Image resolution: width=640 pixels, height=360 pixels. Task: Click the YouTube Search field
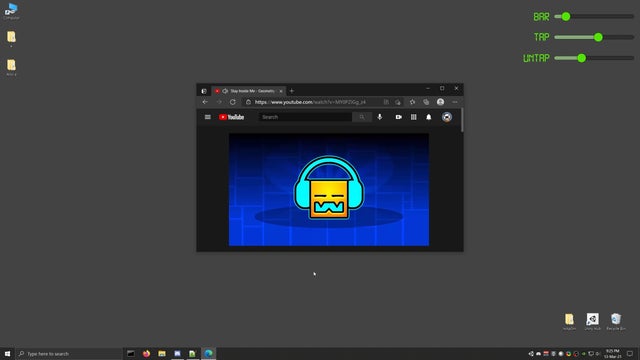coord(305,117)
